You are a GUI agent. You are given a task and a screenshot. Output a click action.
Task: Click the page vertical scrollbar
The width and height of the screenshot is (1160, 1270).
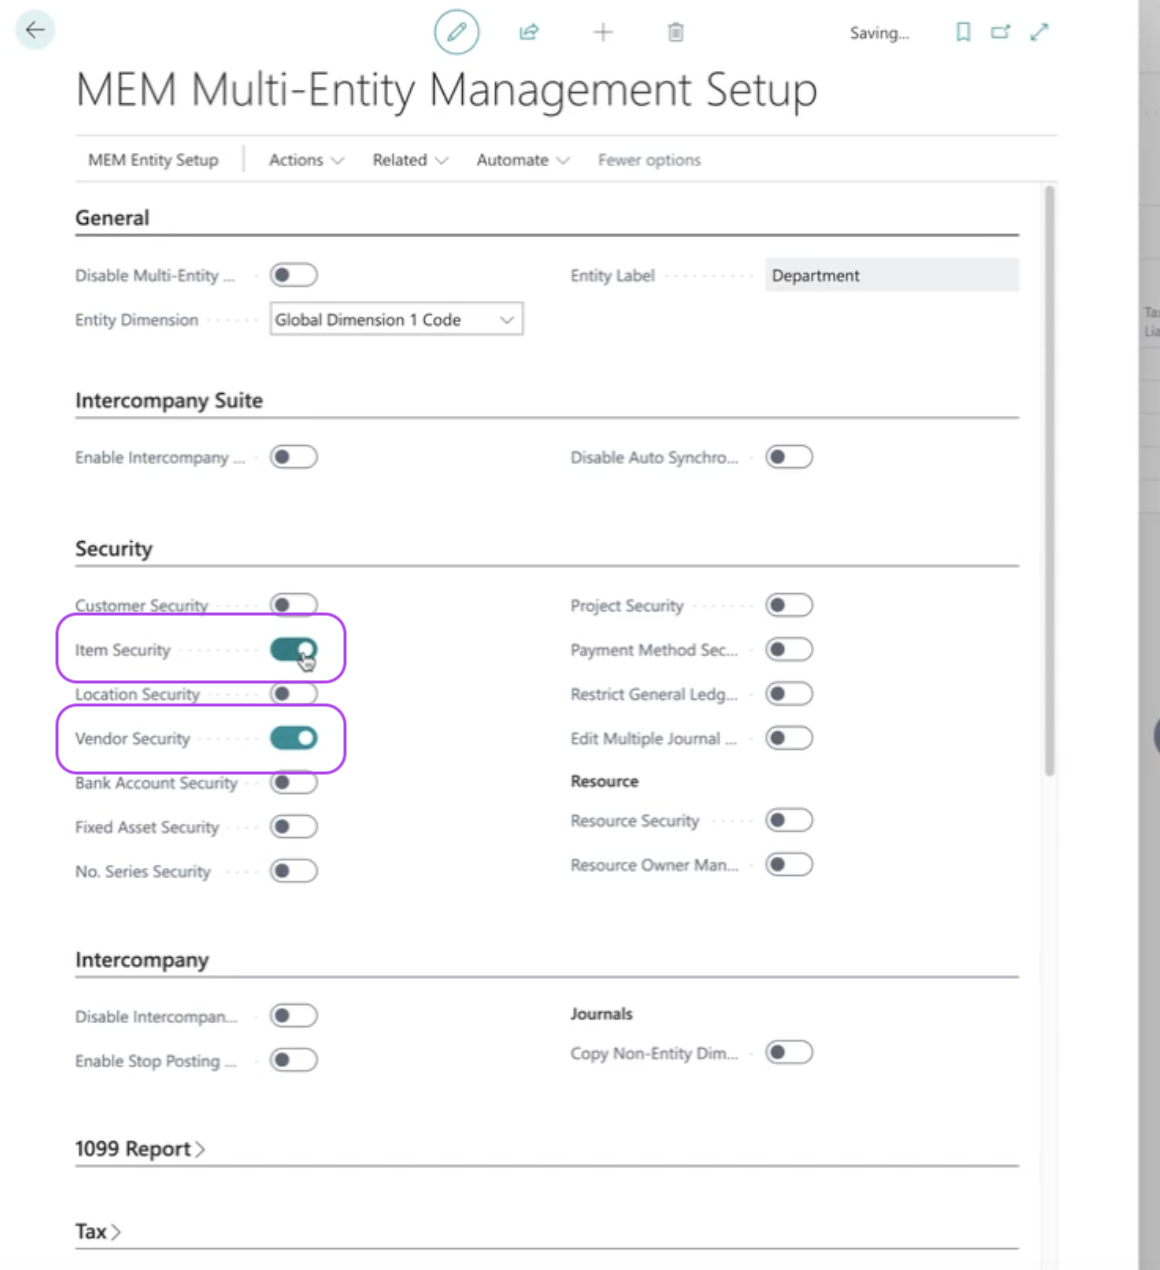tap(1049, 480)
